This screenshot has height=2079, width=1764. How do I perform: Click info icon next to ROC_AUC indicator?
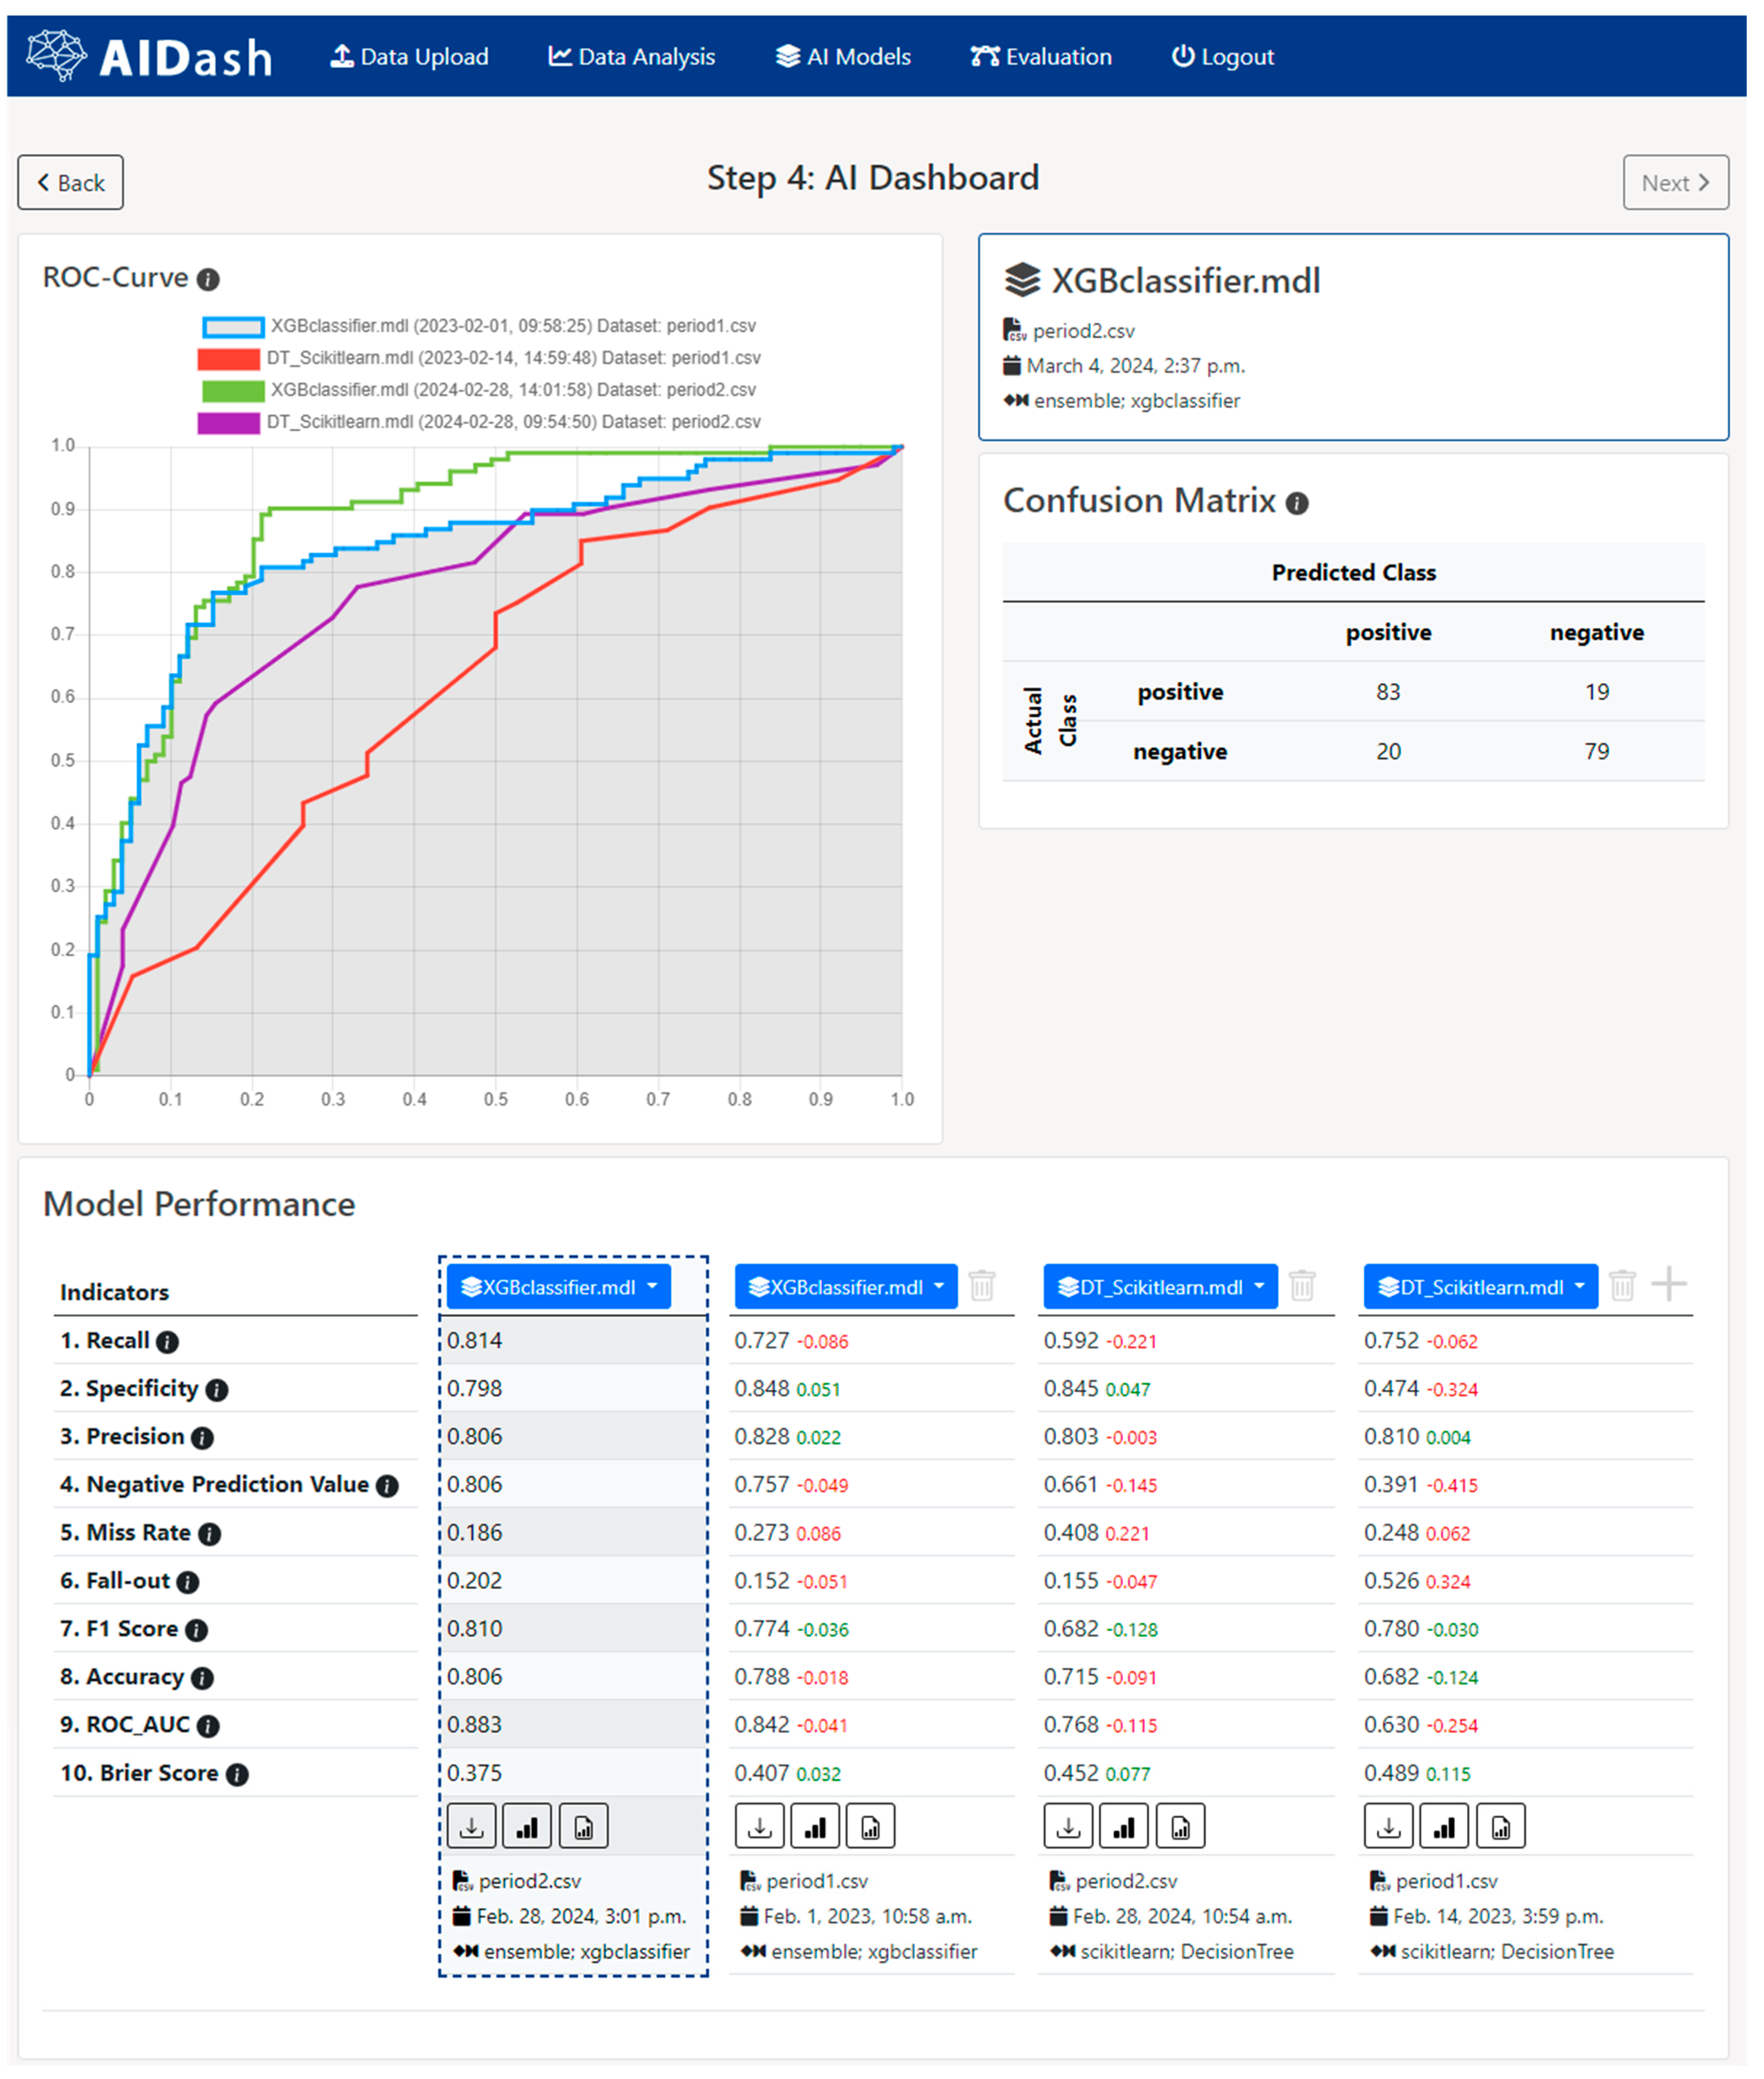[208, 1727]
